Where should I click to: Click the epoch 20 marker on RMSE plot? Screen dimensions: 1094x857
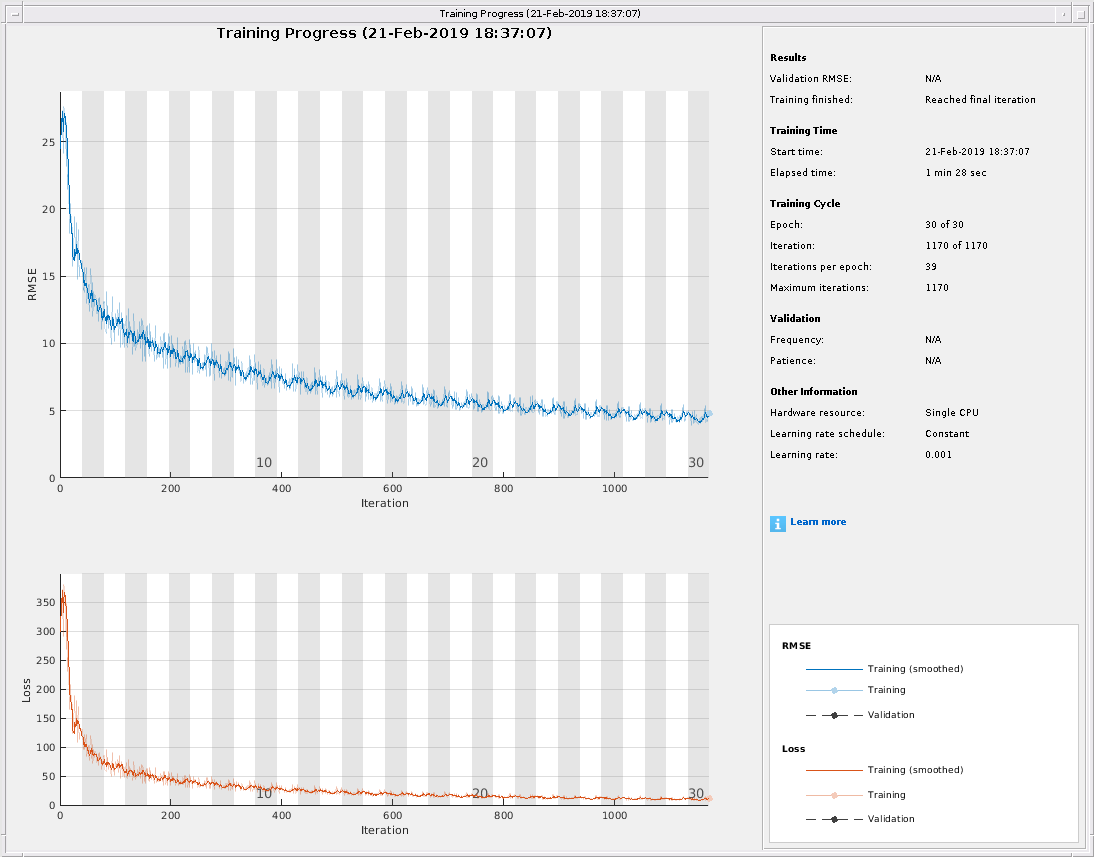click(x=480, y=463)
